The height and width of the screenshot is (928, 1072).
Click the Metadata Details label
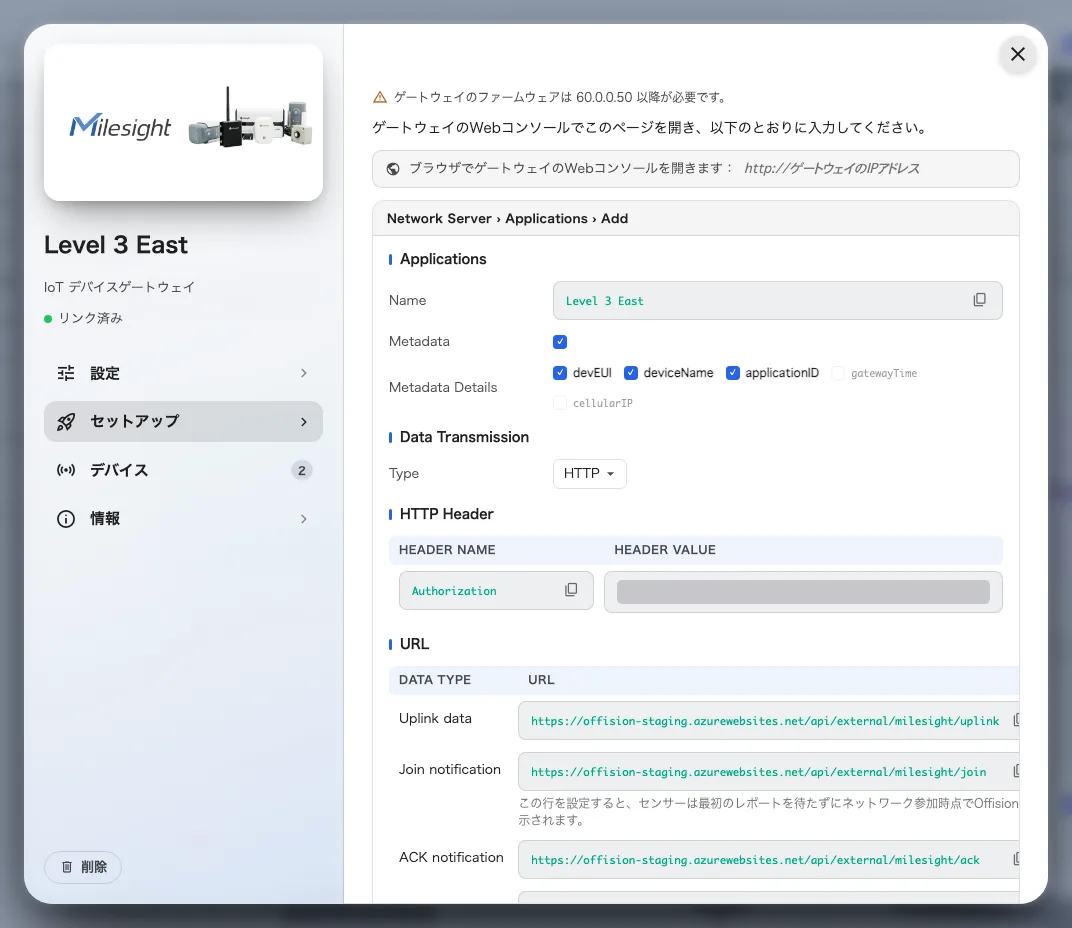(x=443, y=387)
